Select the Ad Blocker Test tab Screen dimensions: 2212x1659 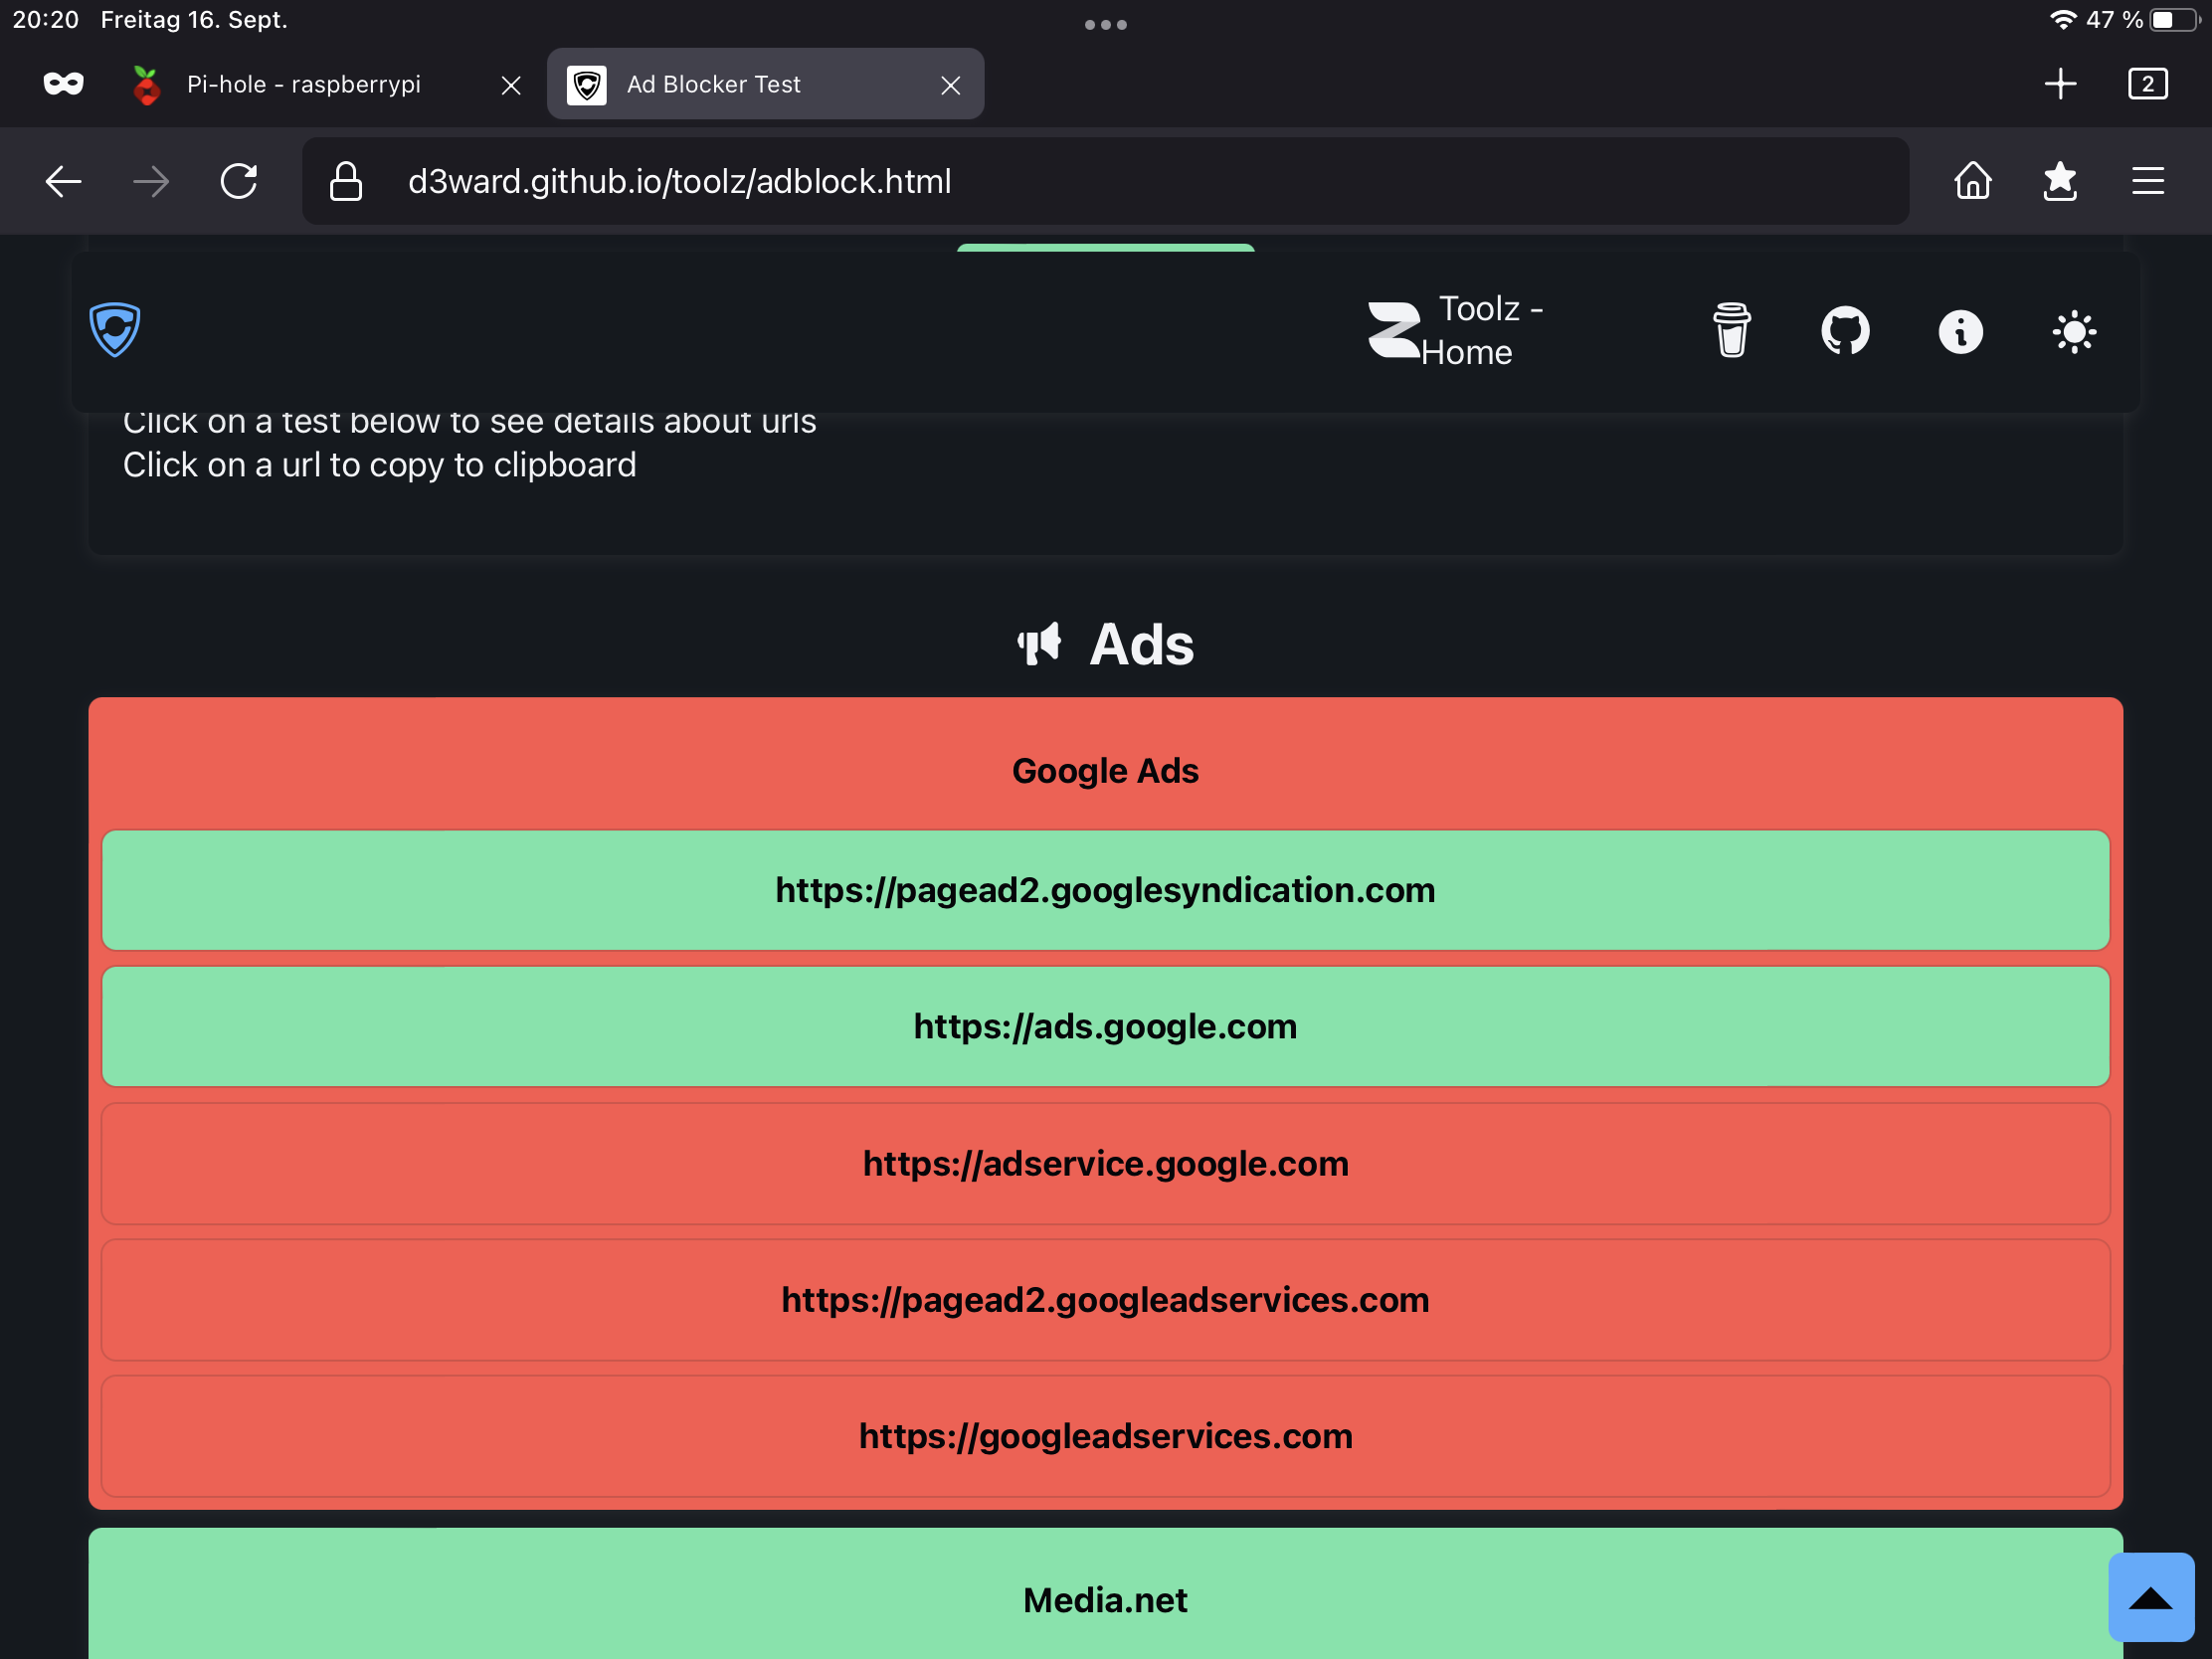coord(714,84)
